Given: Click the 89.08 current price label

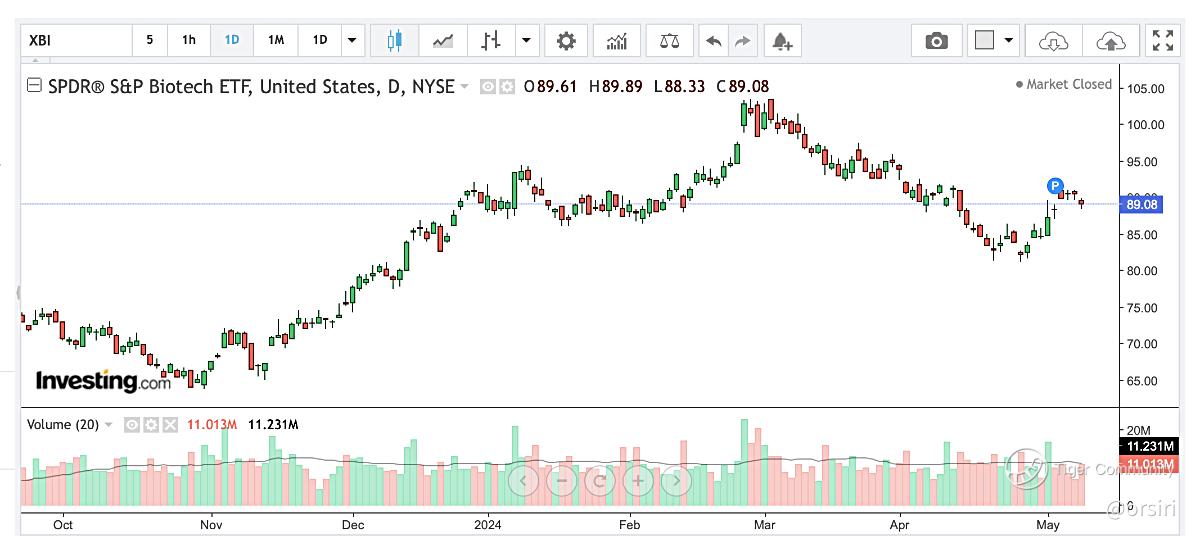Looking at the screenshot, I should [1142, 204].
